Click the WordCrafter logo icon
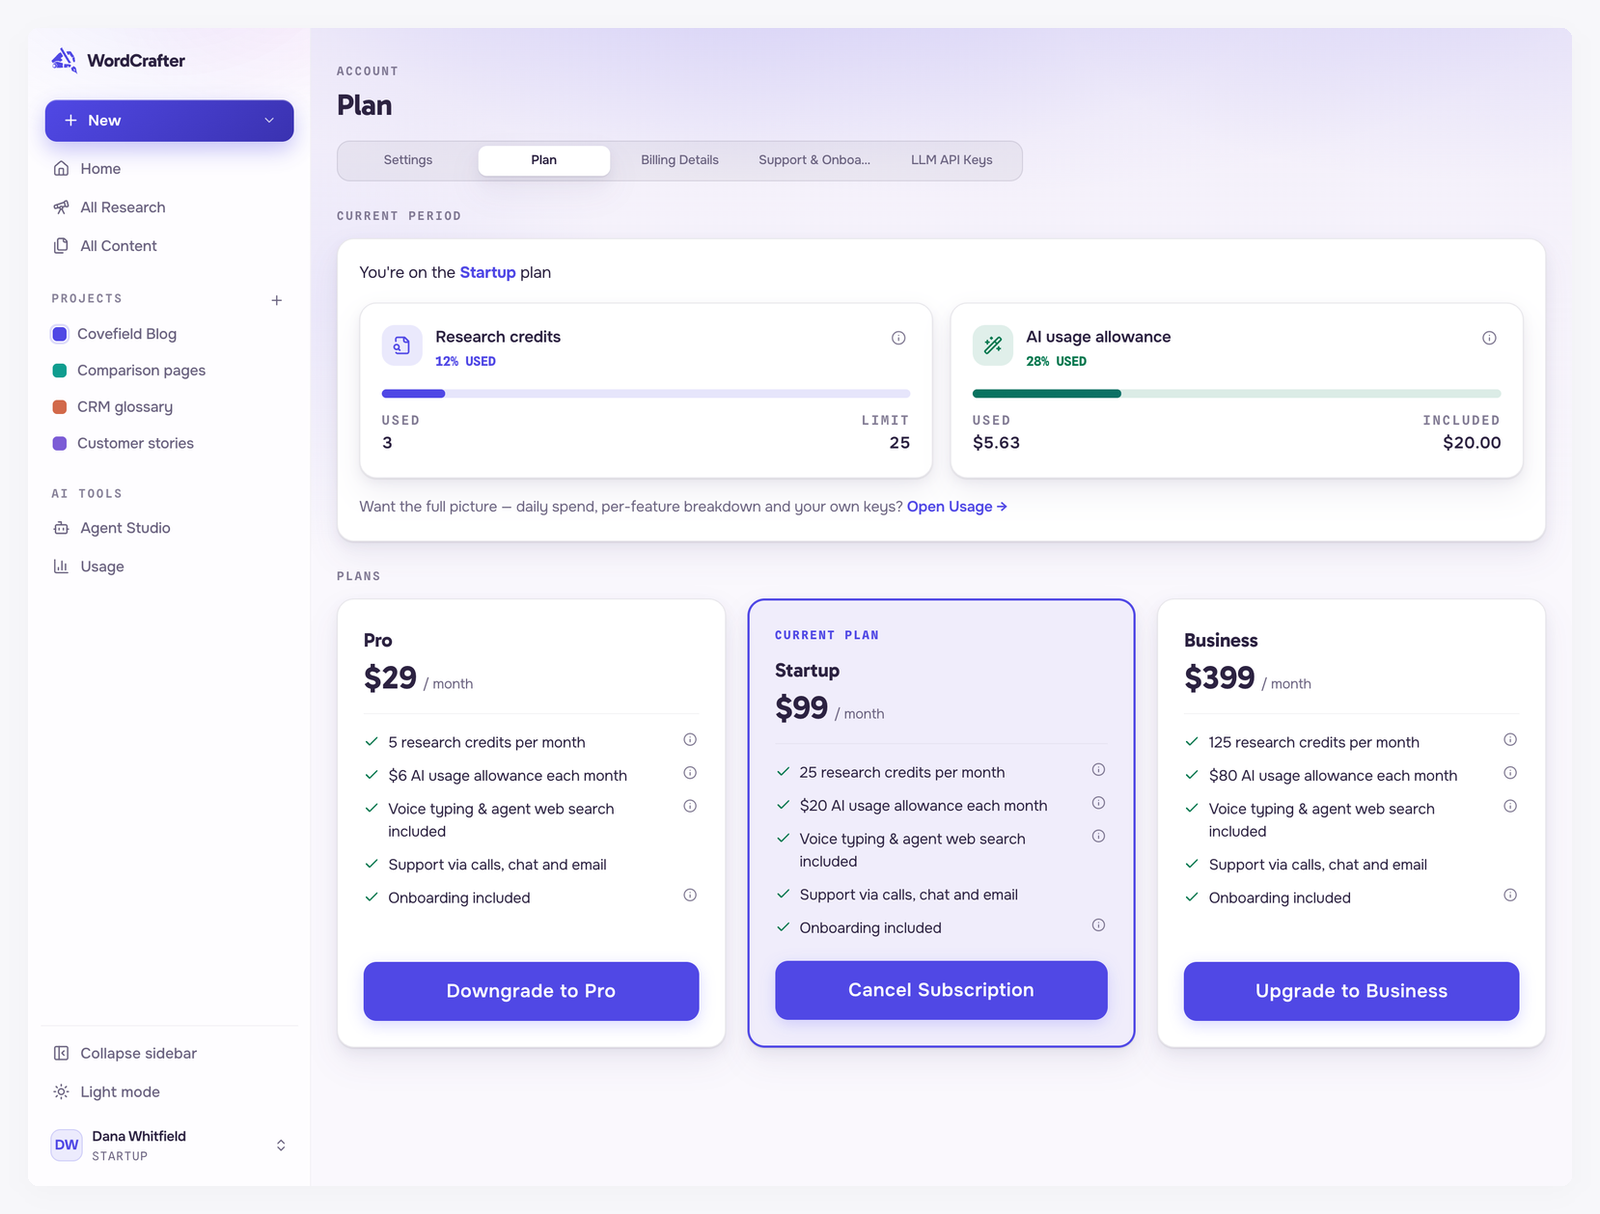Viewport: 1600px width, 1214px height. point(64,60)
